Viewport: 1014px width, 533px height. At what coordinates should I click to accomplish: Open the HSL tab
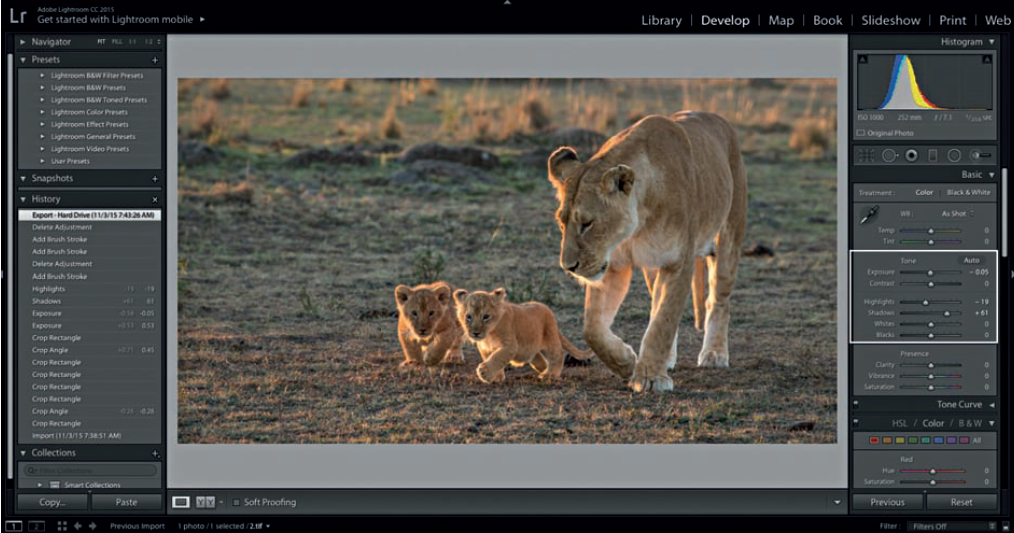point(899,423)
